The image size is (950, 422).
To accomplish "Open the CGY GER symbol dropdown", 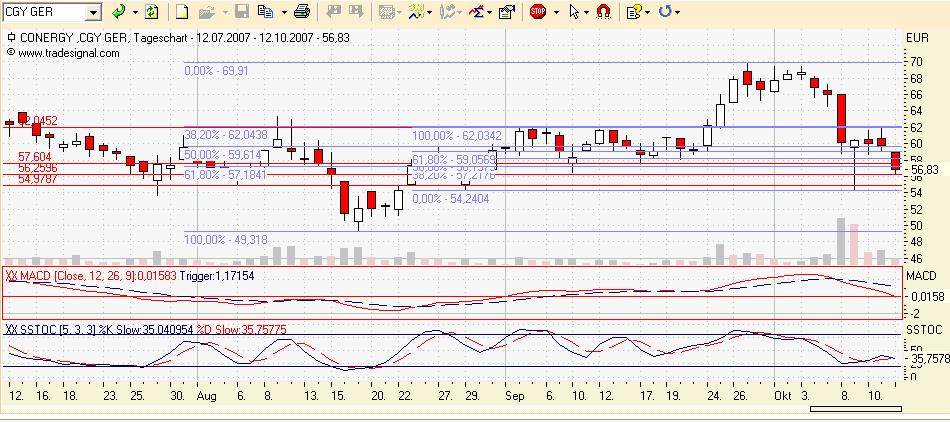I will point(93,12).
